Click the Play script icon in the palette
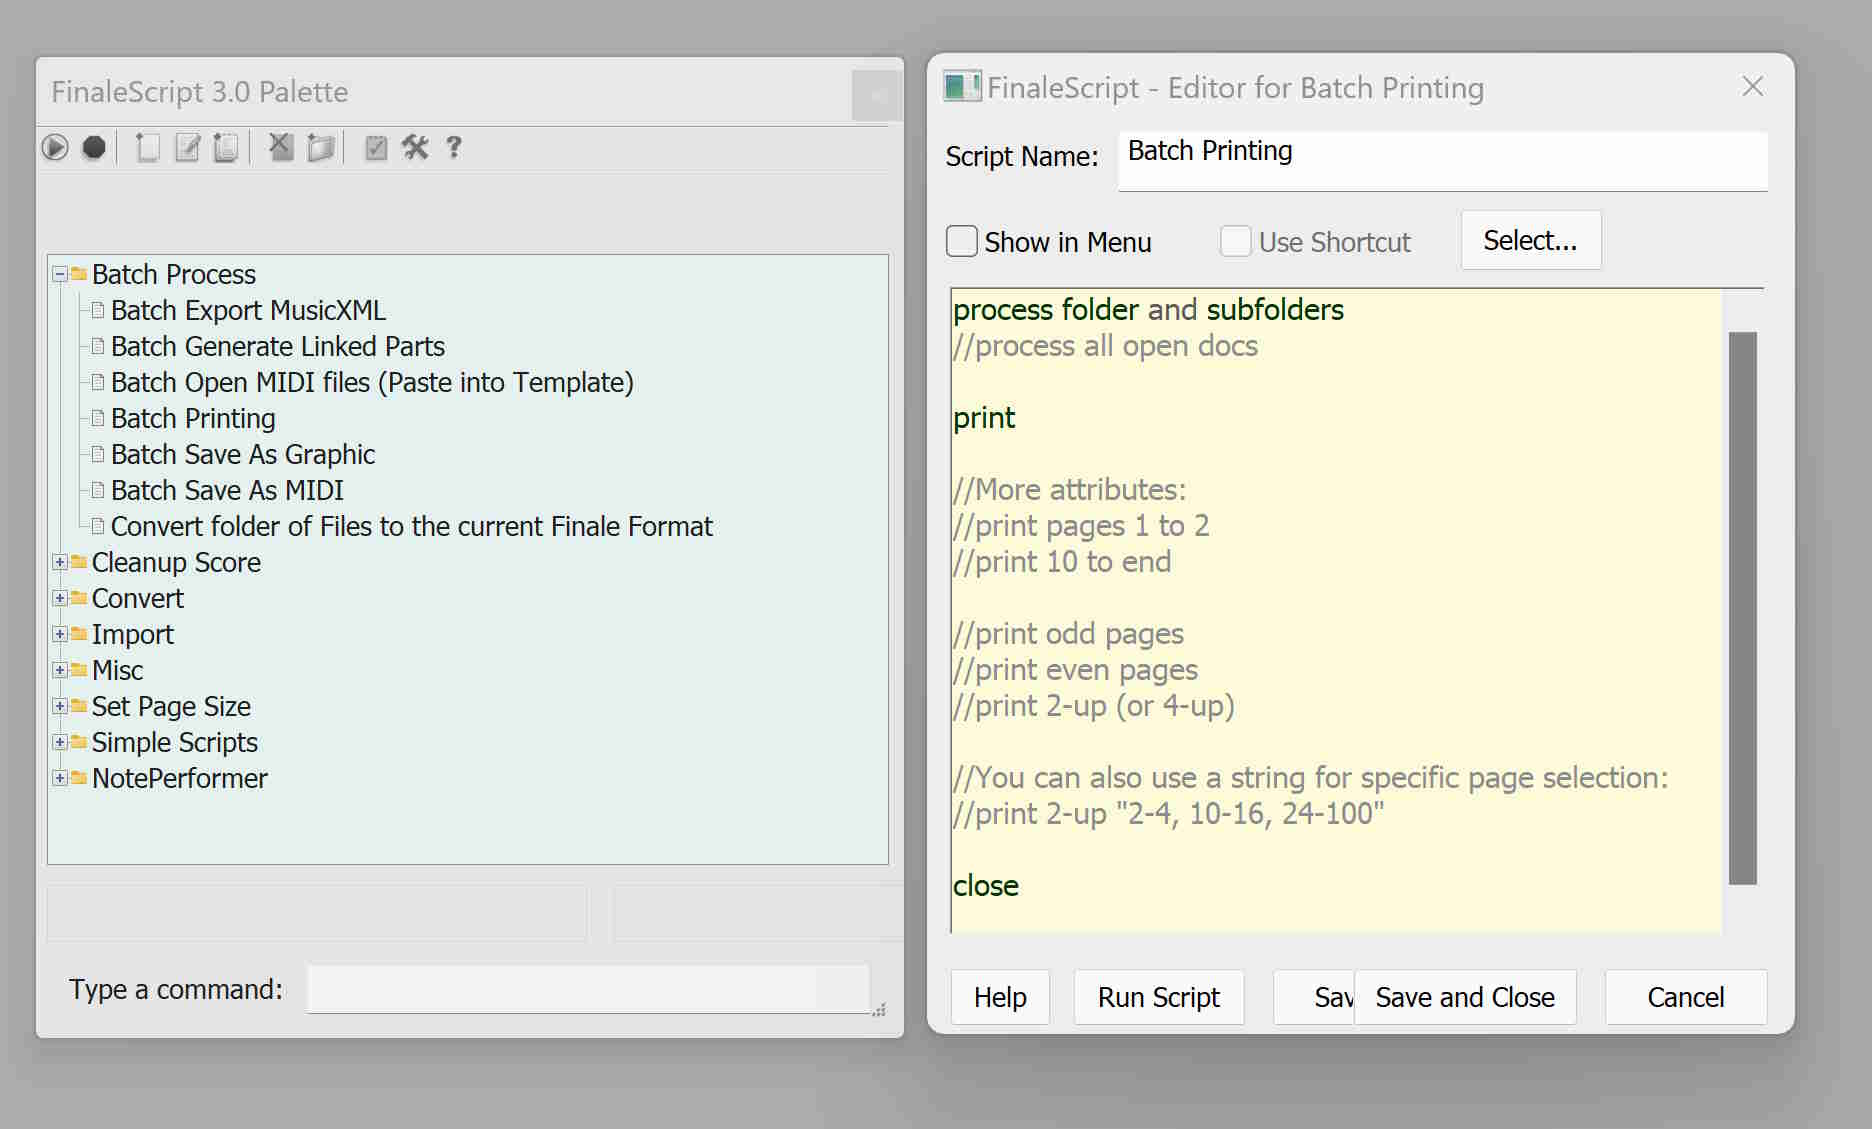 [55, 148]
